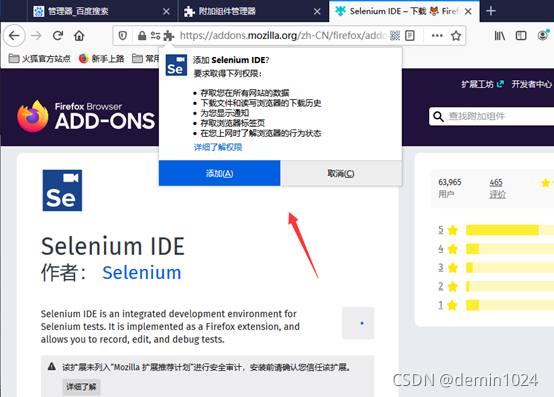This screenshot has height=397, width=554.
Task: Toggle the sidebar icon
Action: pos(521,36)
